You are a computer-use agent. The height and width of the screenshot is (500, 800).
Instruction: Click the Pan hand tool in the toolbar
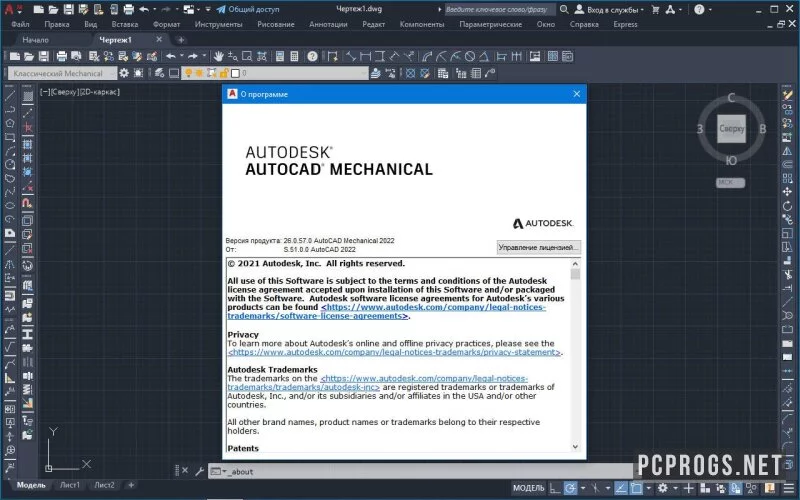pos(218,56)
